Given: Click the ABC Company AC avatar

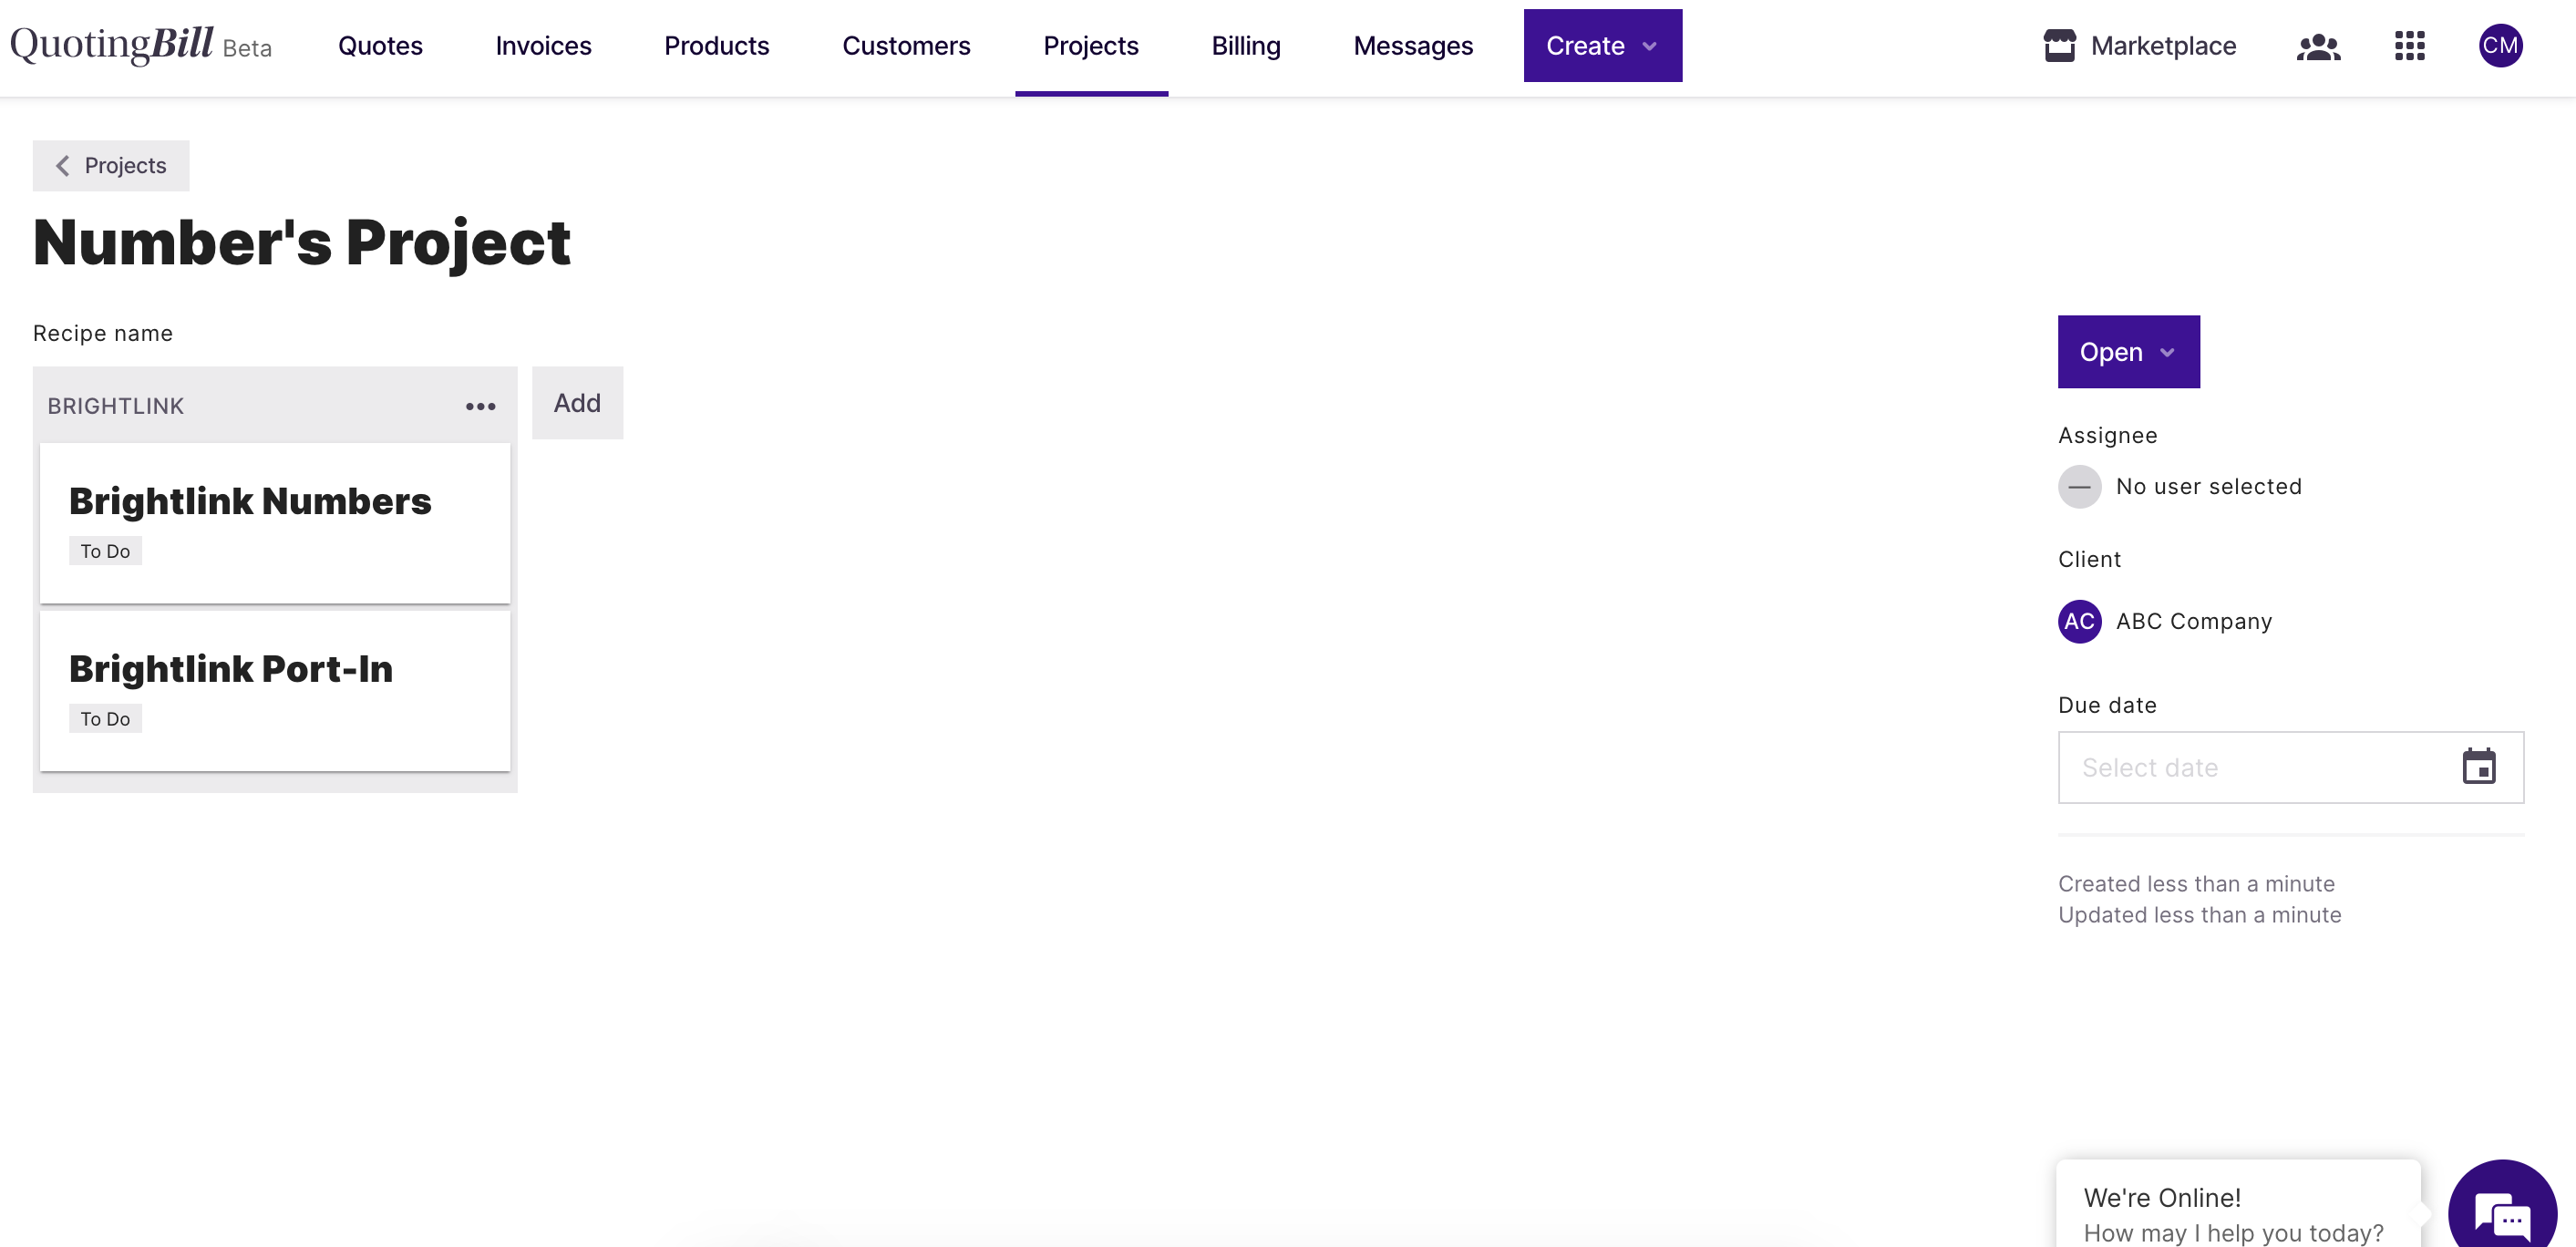Looking at the screenshot, I should pos(2079,621).
